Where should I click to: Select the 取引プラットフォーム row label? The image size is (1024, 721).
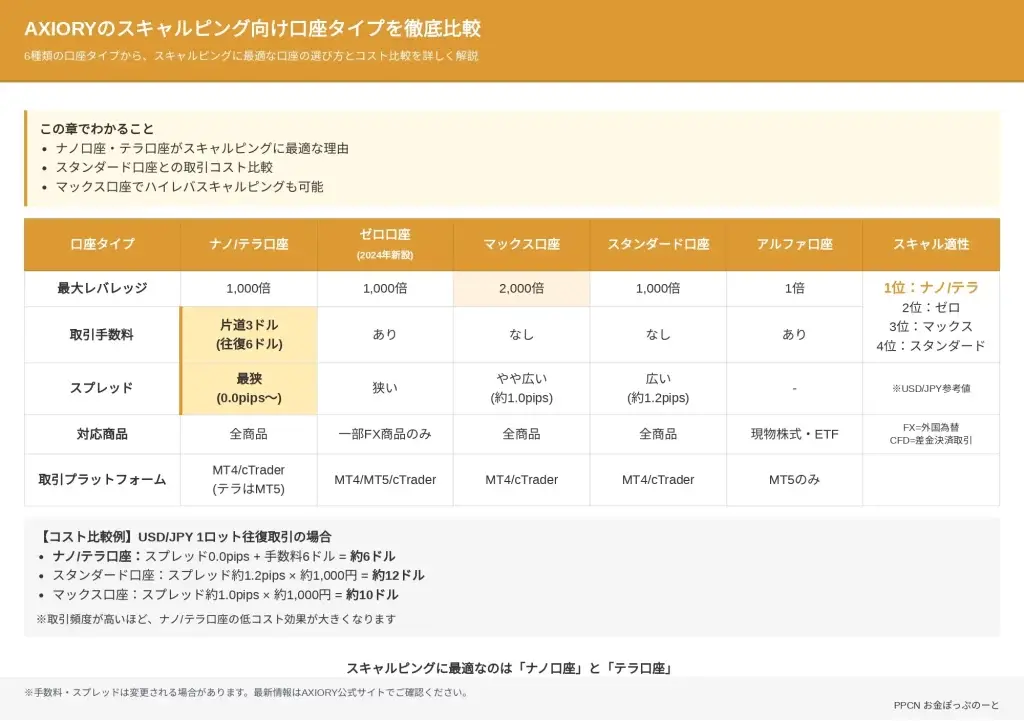coord(102,479)
